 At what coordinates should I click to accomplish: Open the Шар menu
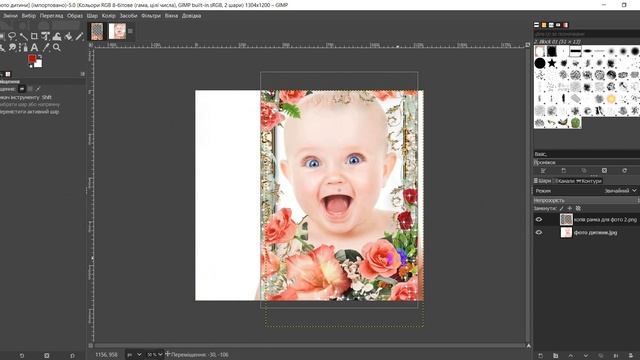tap(92, 16)
